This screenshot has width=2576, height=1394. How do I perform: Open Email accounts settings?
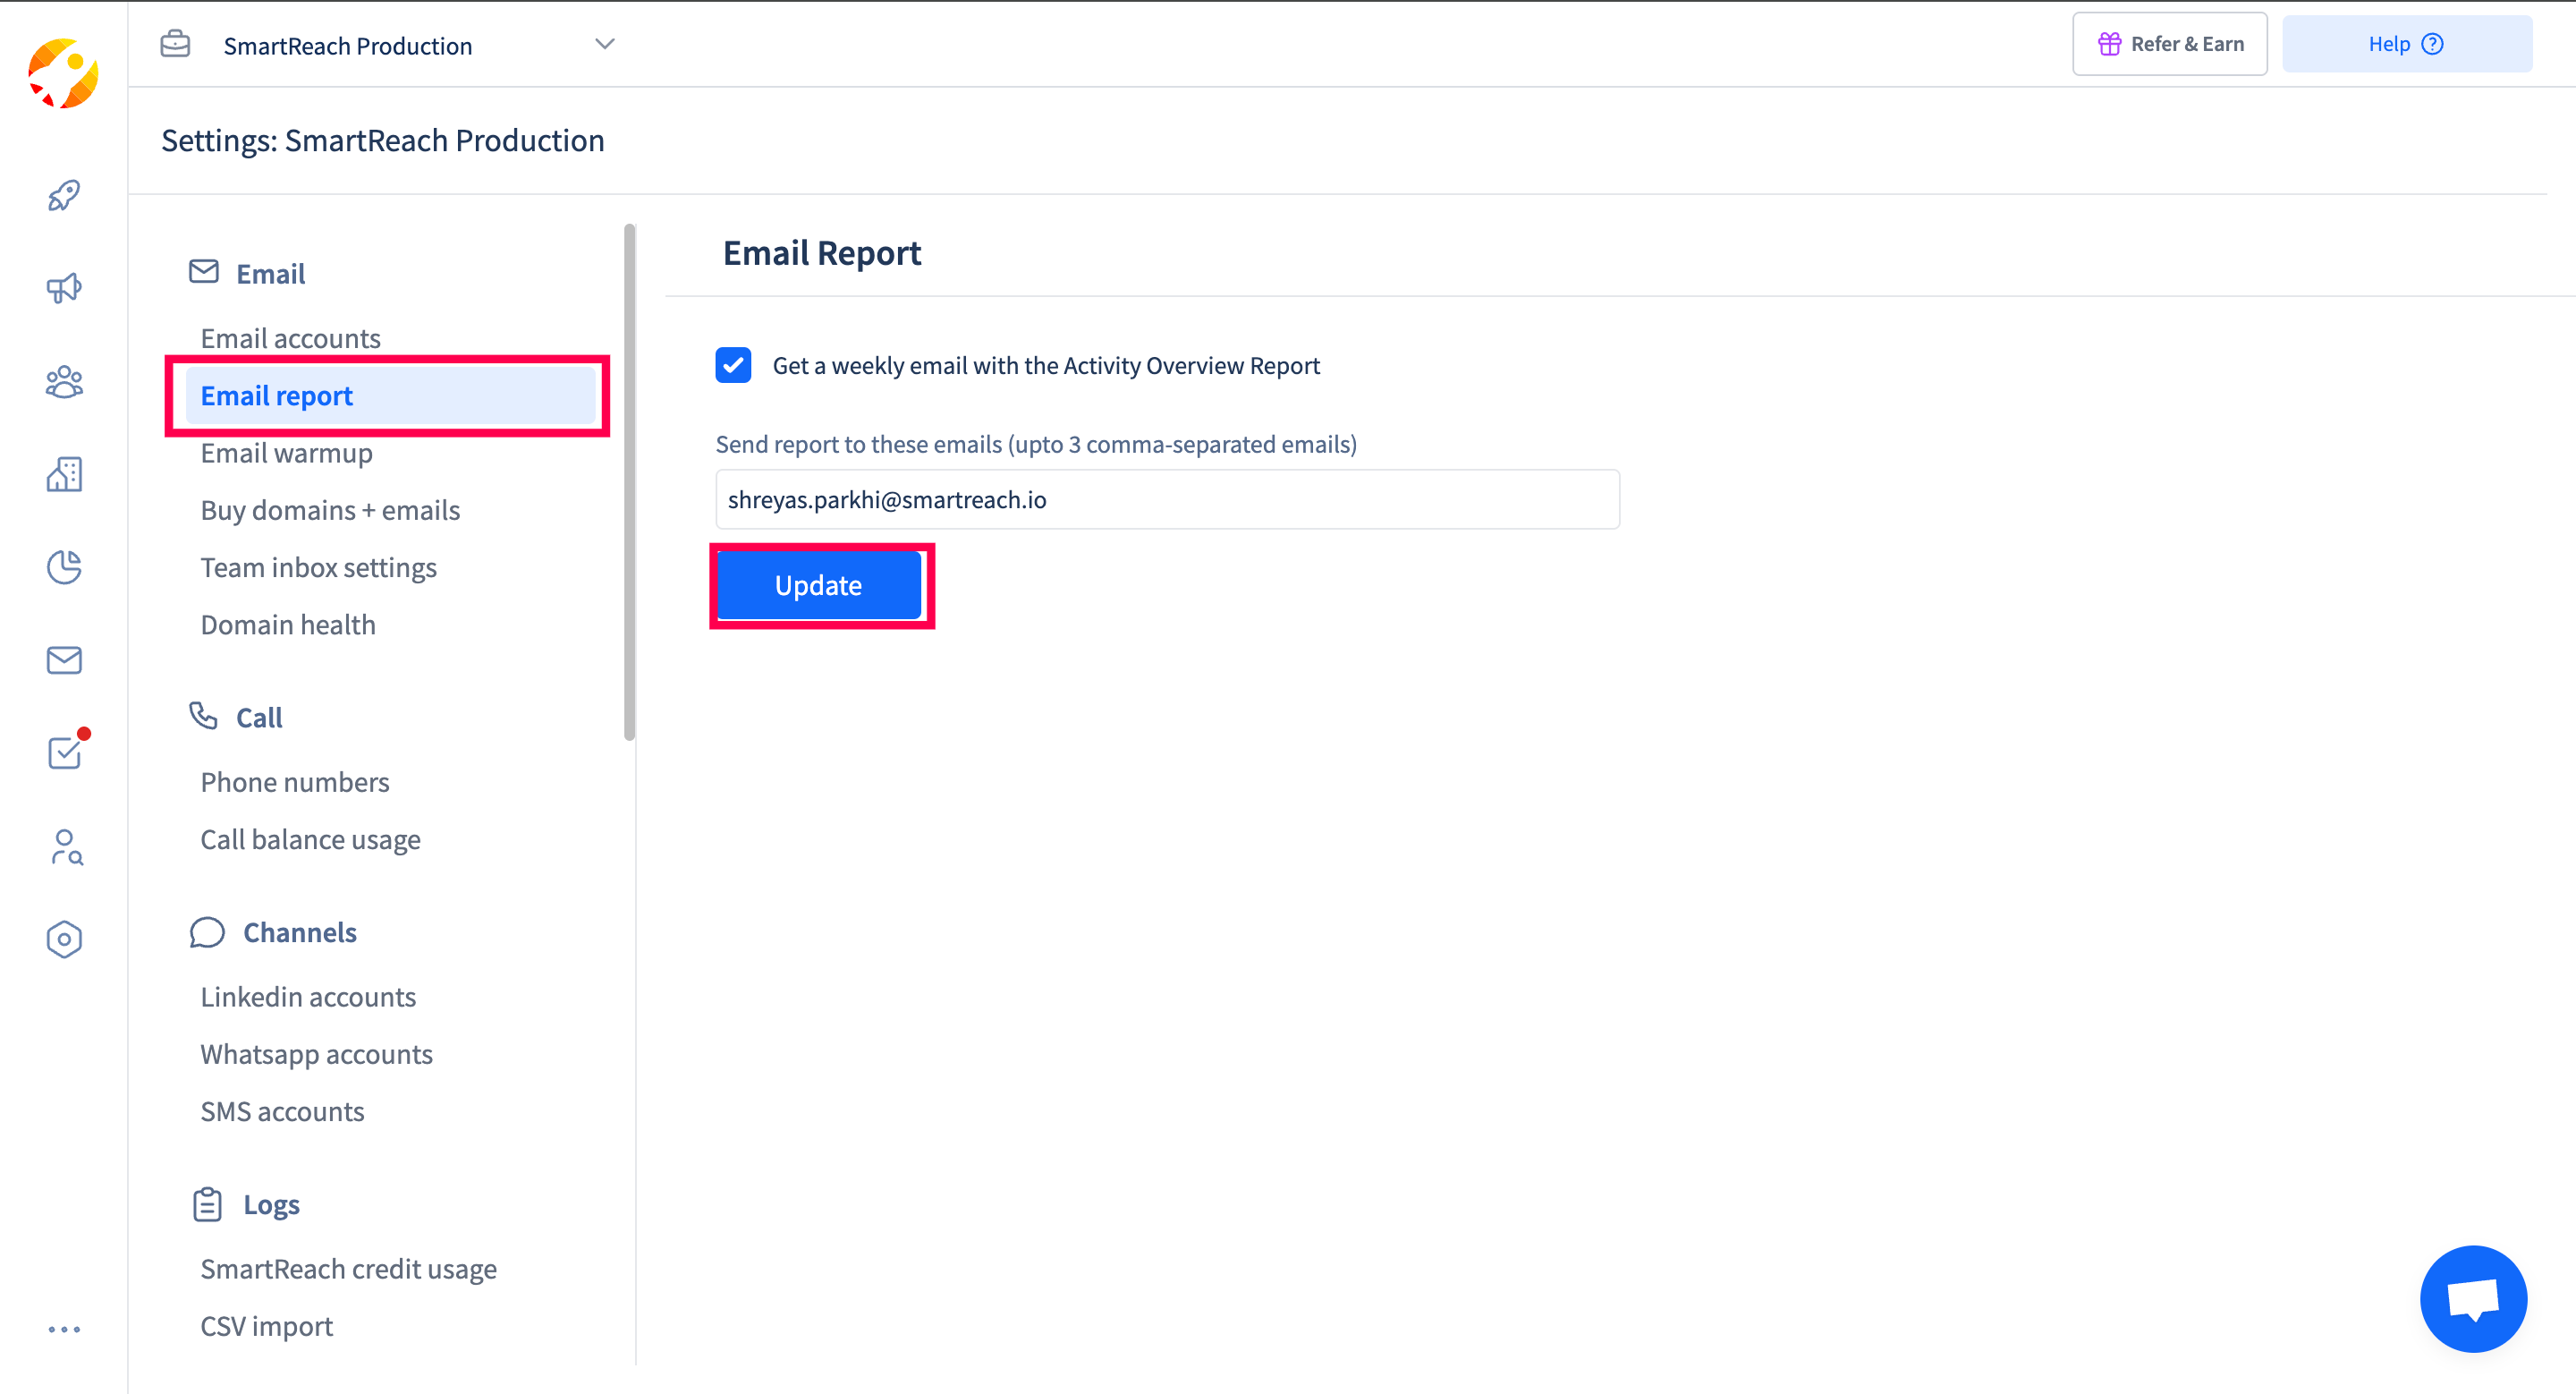(x=290, y=338)
